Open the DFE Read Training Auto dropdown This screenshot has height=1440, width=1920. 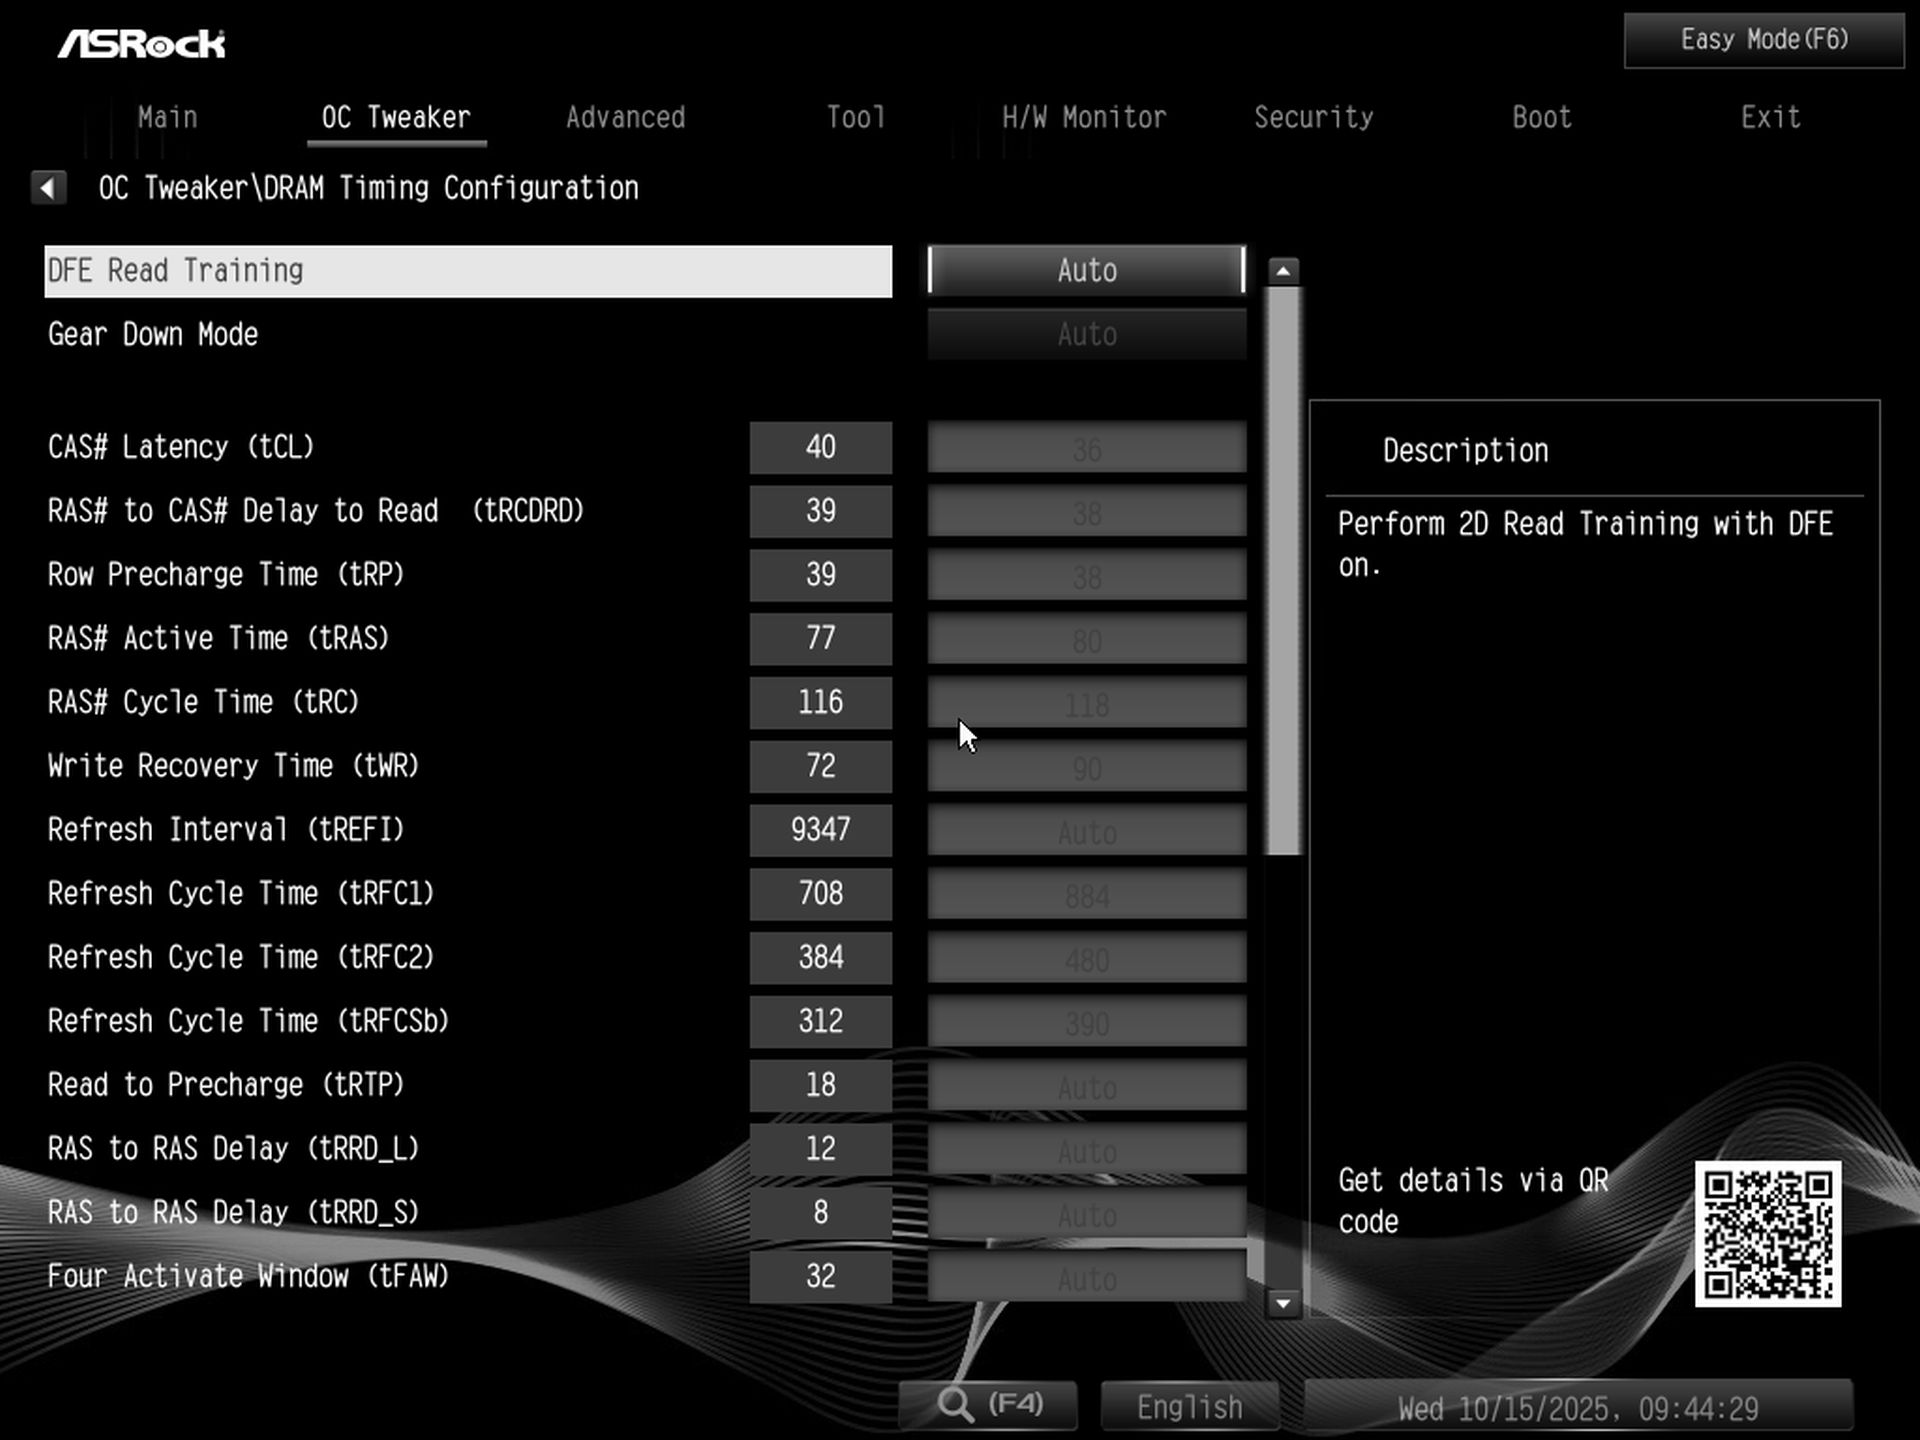coord(1086,270)
